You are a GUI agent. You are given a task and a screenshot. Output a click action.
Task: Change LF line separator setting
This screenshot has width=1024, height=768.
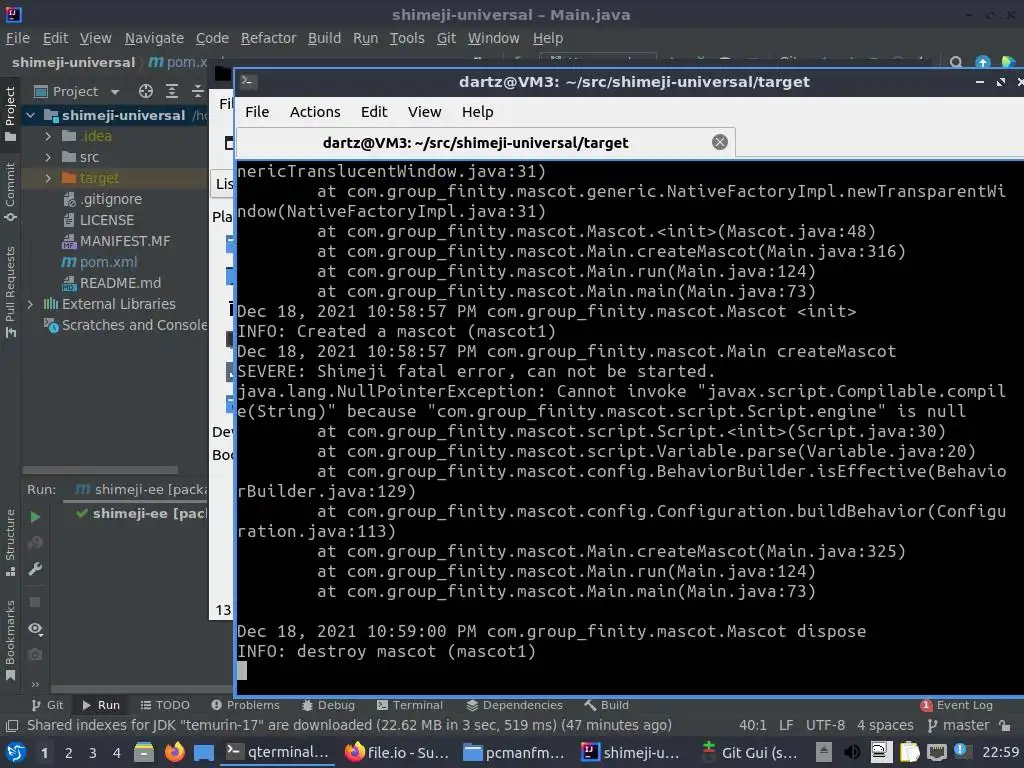pos(786,726)
